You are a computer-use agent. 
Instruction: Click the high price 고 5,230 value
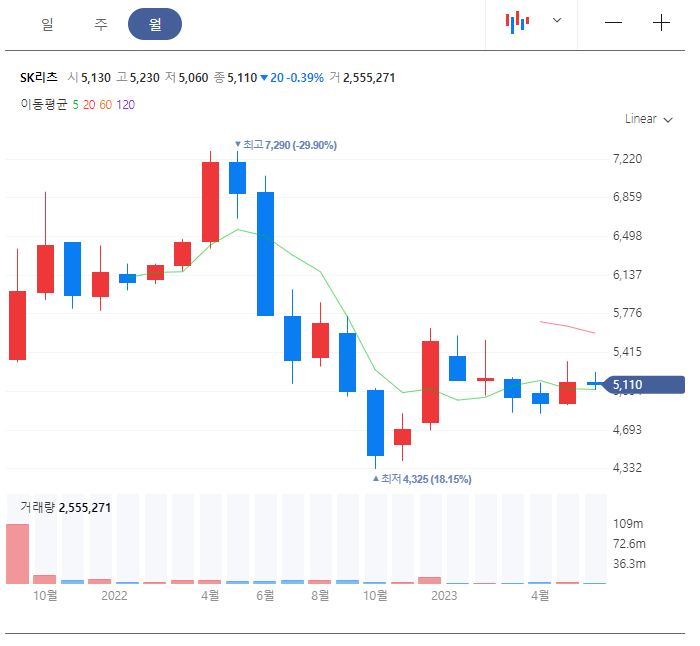[x=138, y=78]
